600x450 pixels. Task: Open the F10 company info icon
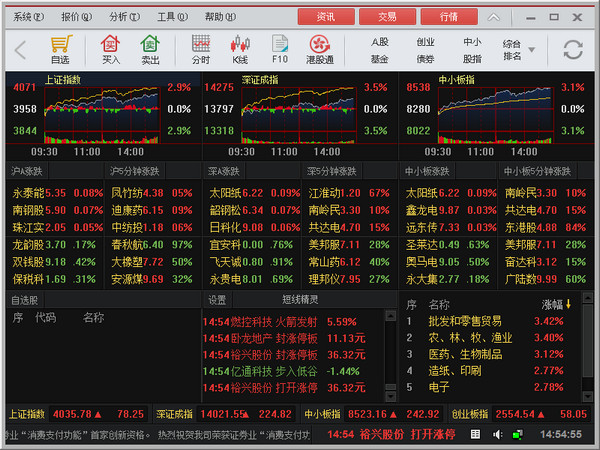pos(280,49)
